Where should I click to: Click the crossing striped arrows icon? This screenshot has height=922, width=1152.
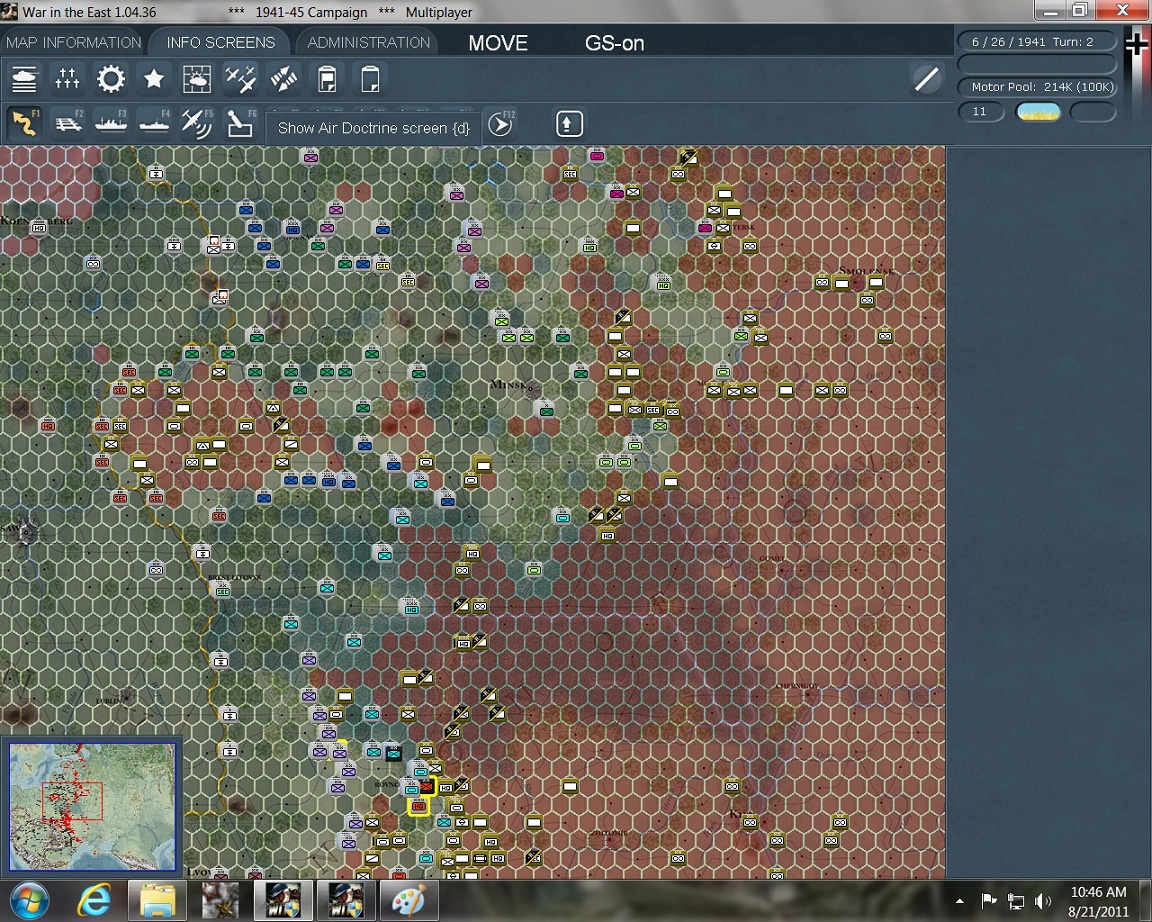[284, 79]
